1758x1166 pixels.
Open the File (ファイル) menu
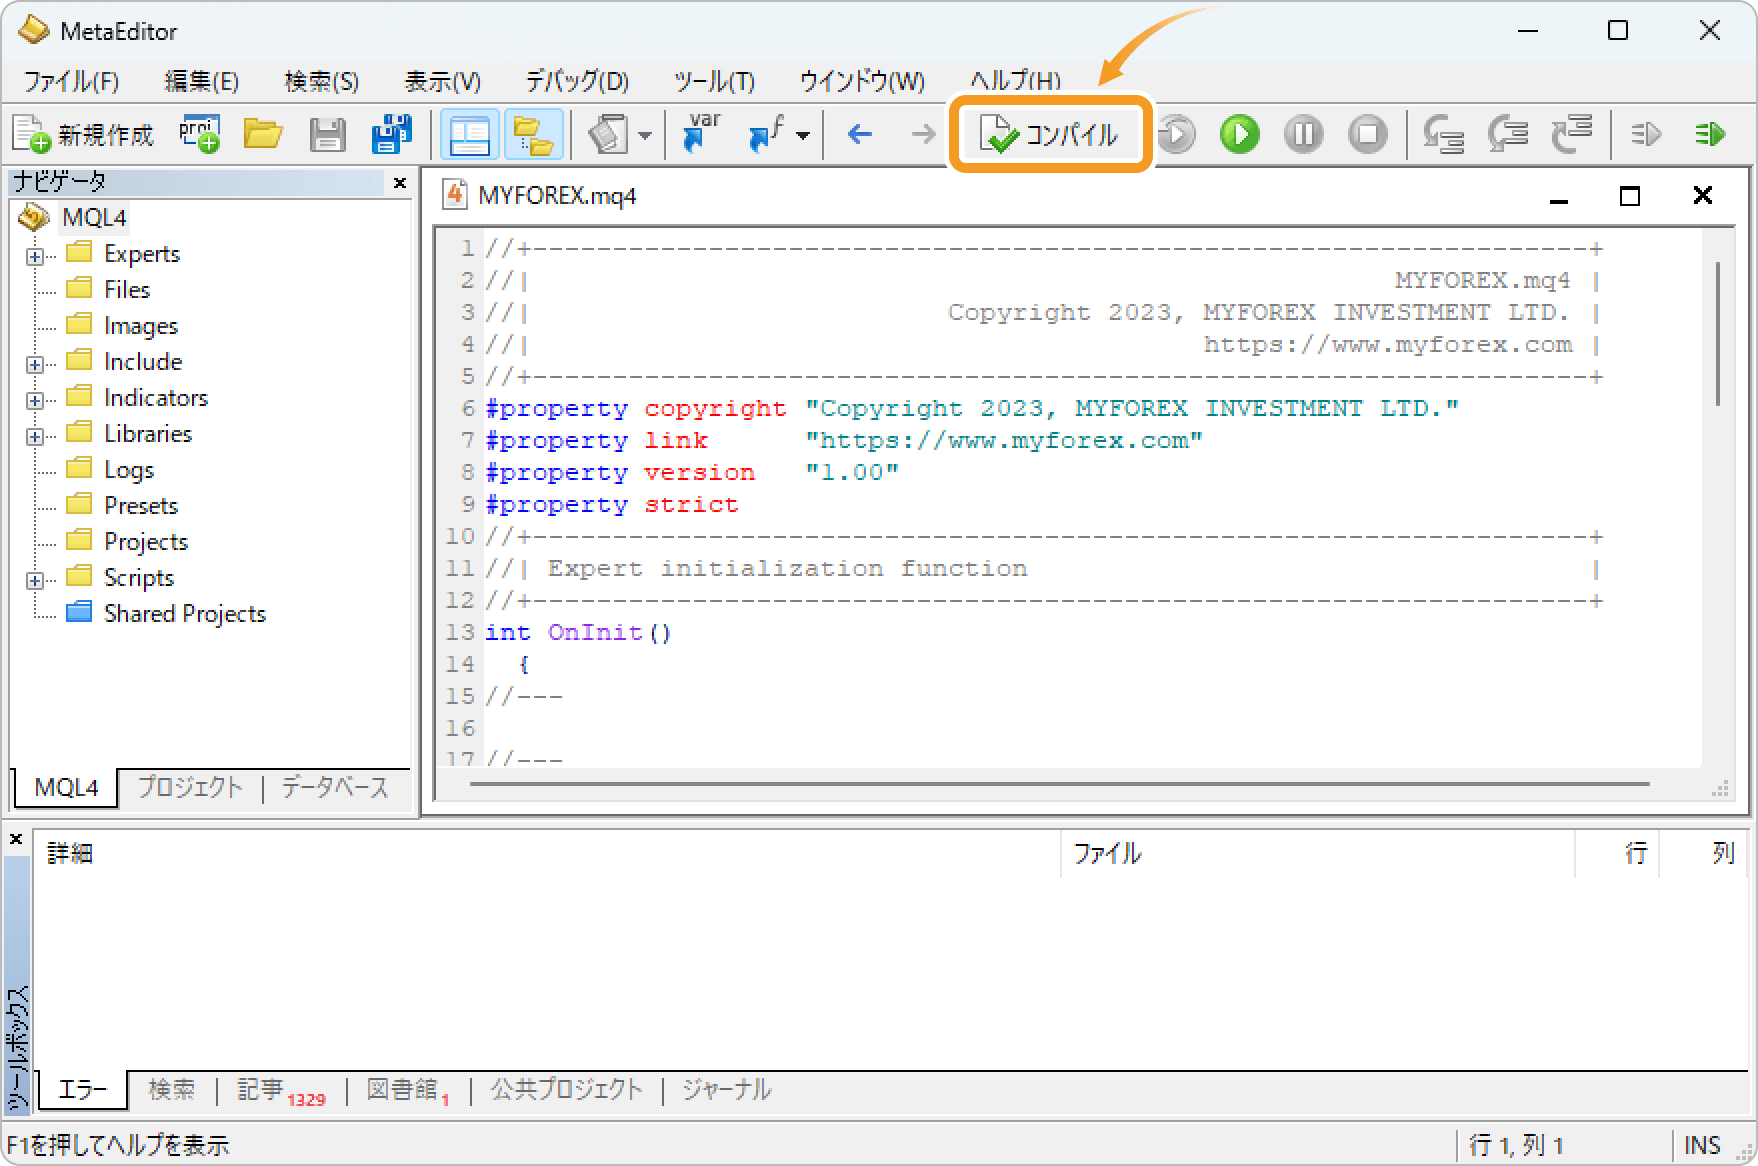coord(71,81)
